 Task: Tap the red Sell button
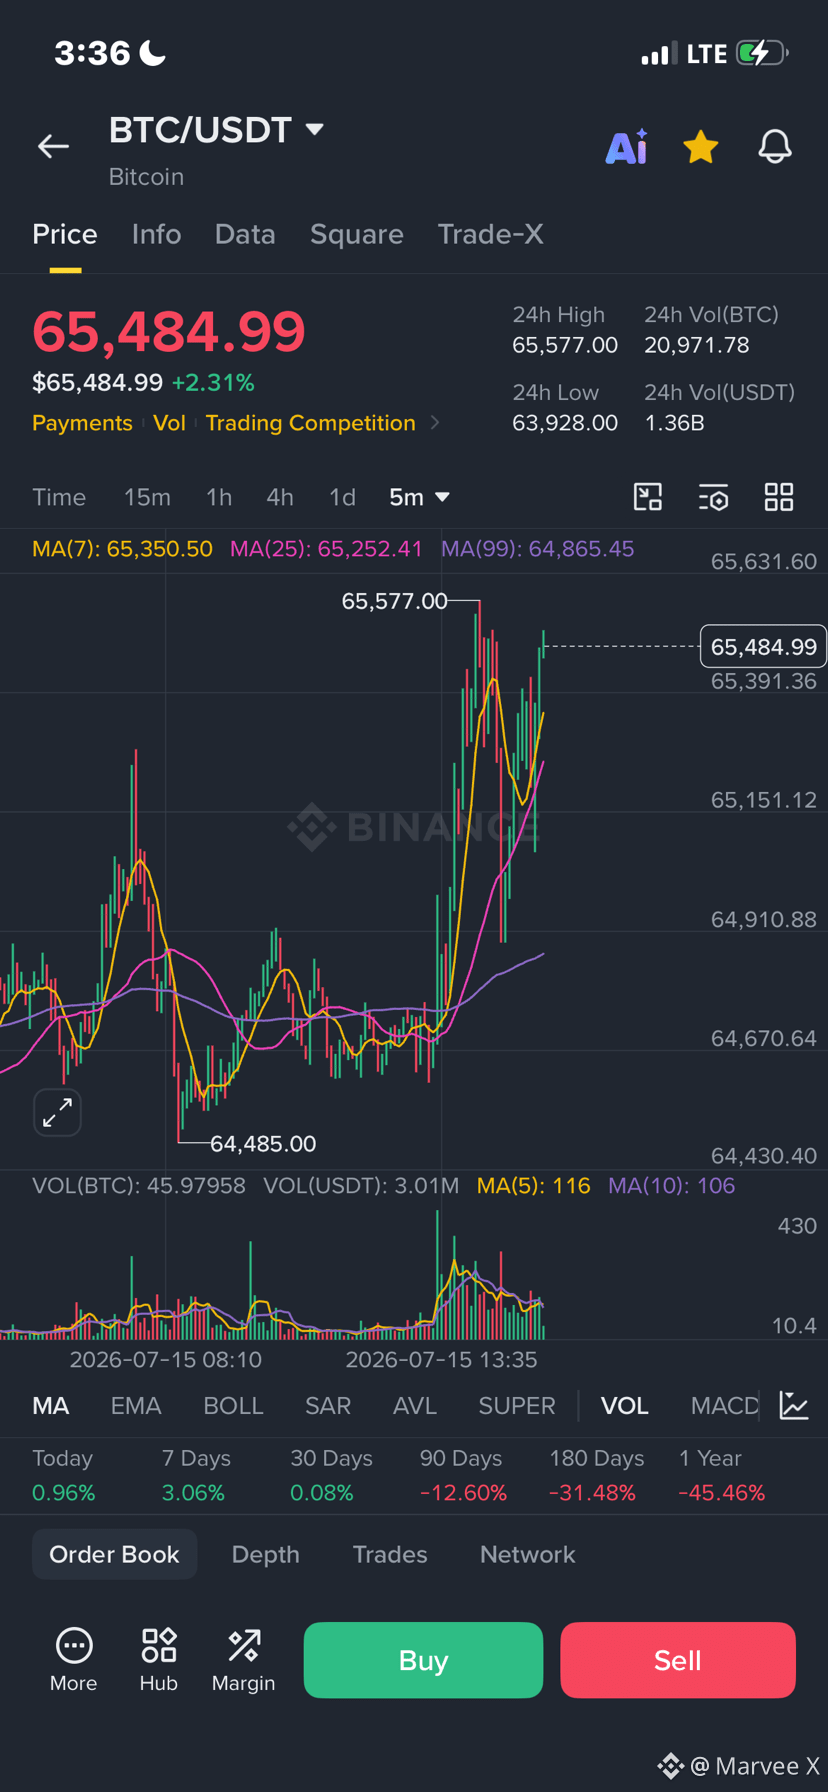pyautogui.click(x=678, y=1660)
